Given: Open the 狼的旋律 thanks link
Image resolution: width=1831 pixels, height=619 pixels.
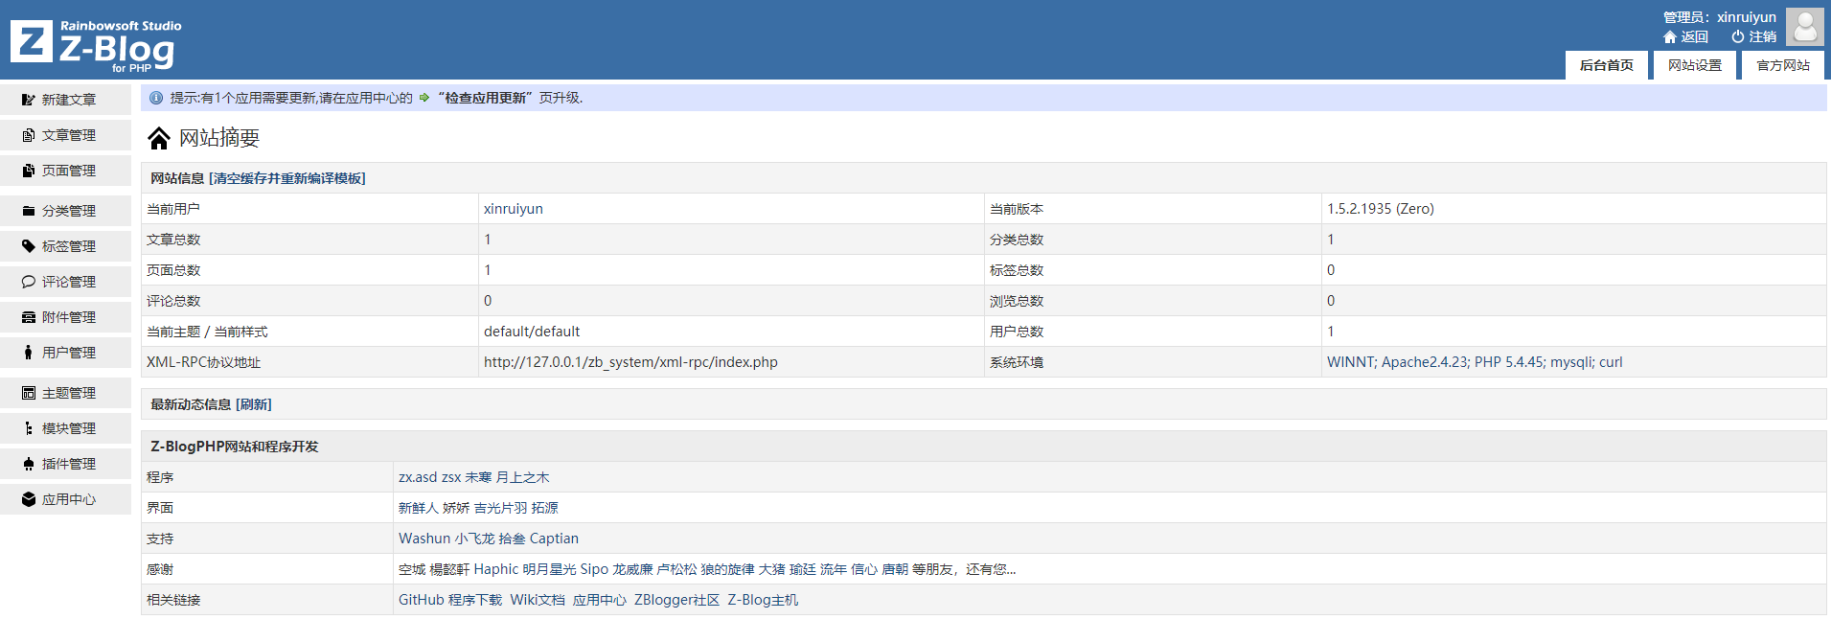Looking at the screenshot, I should (728, 570).
